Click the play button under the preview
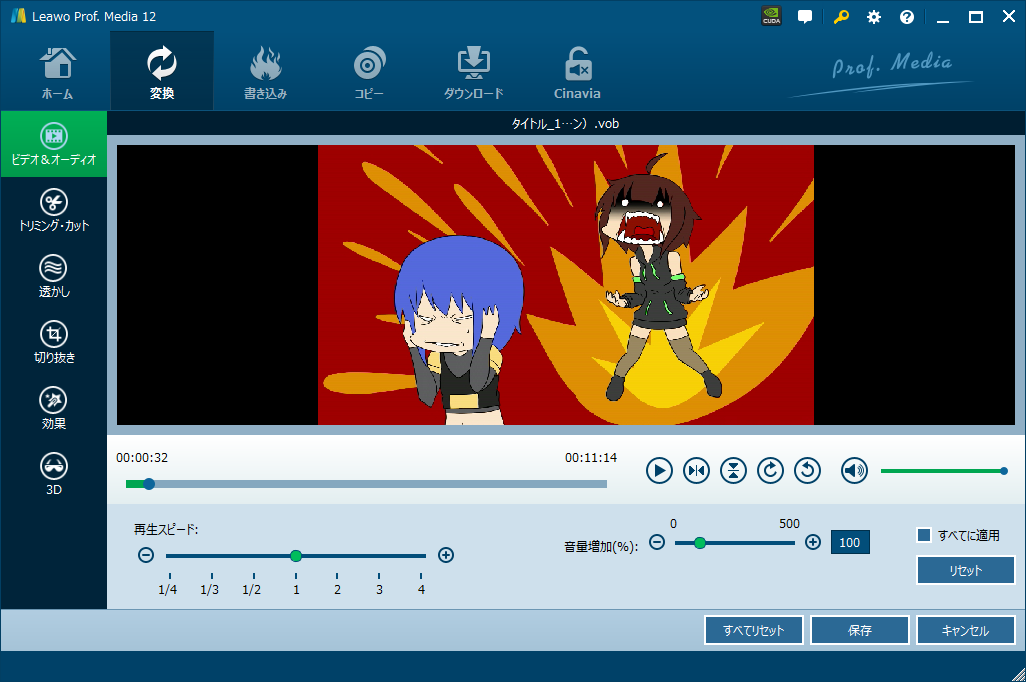The height and width of the screenshot is (682, 1026). click(x=659, y=470)
